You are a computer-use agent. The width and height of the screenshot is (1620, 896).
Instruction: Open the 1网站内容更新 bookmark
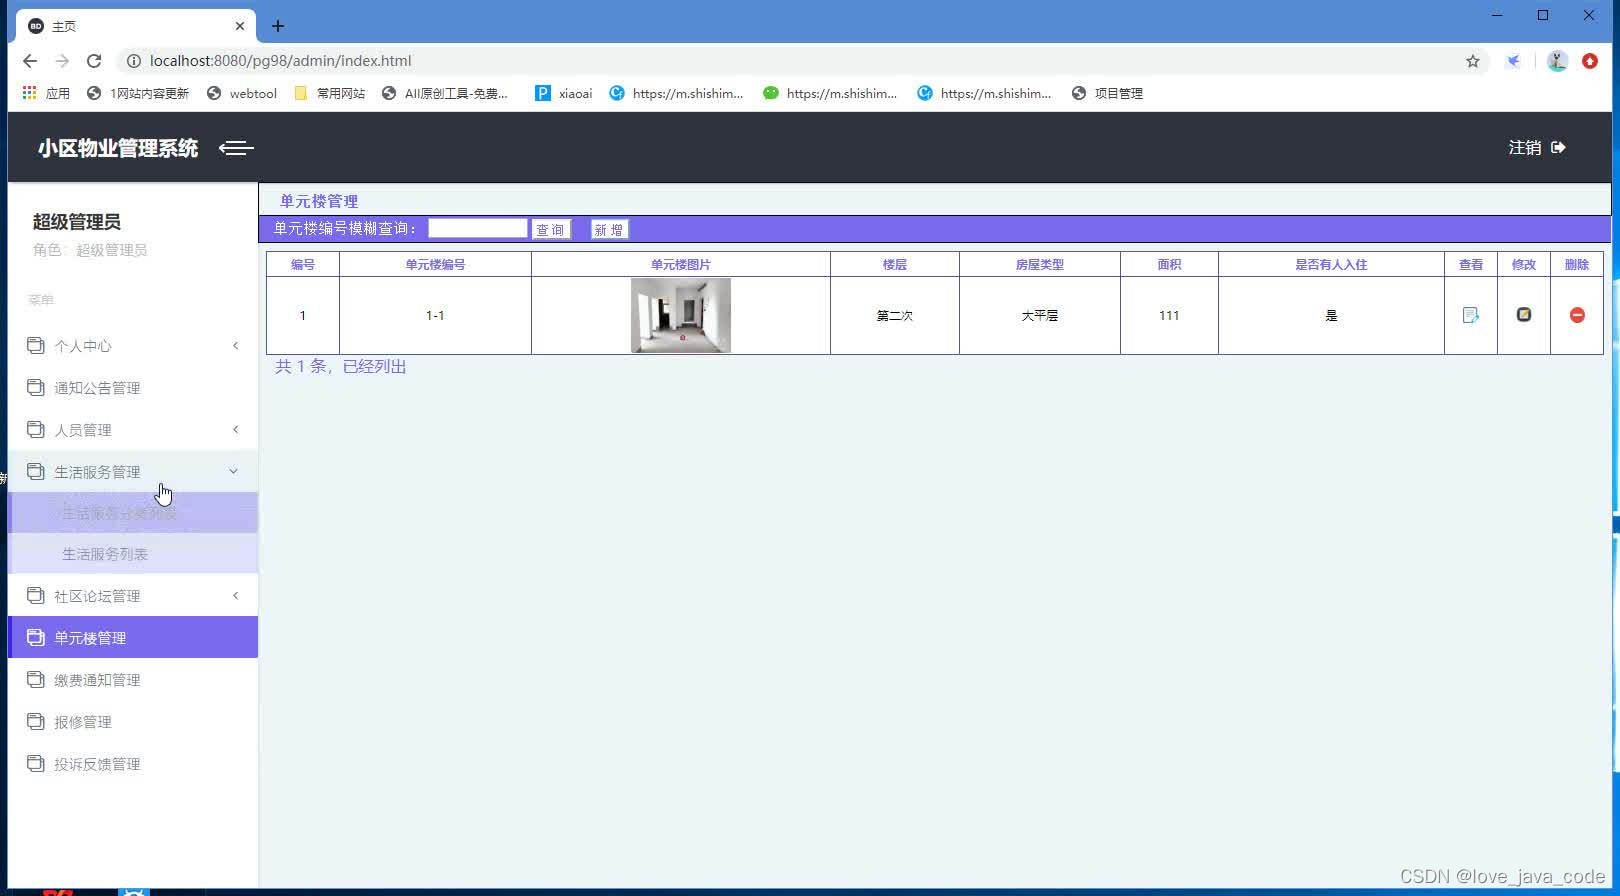138,93
